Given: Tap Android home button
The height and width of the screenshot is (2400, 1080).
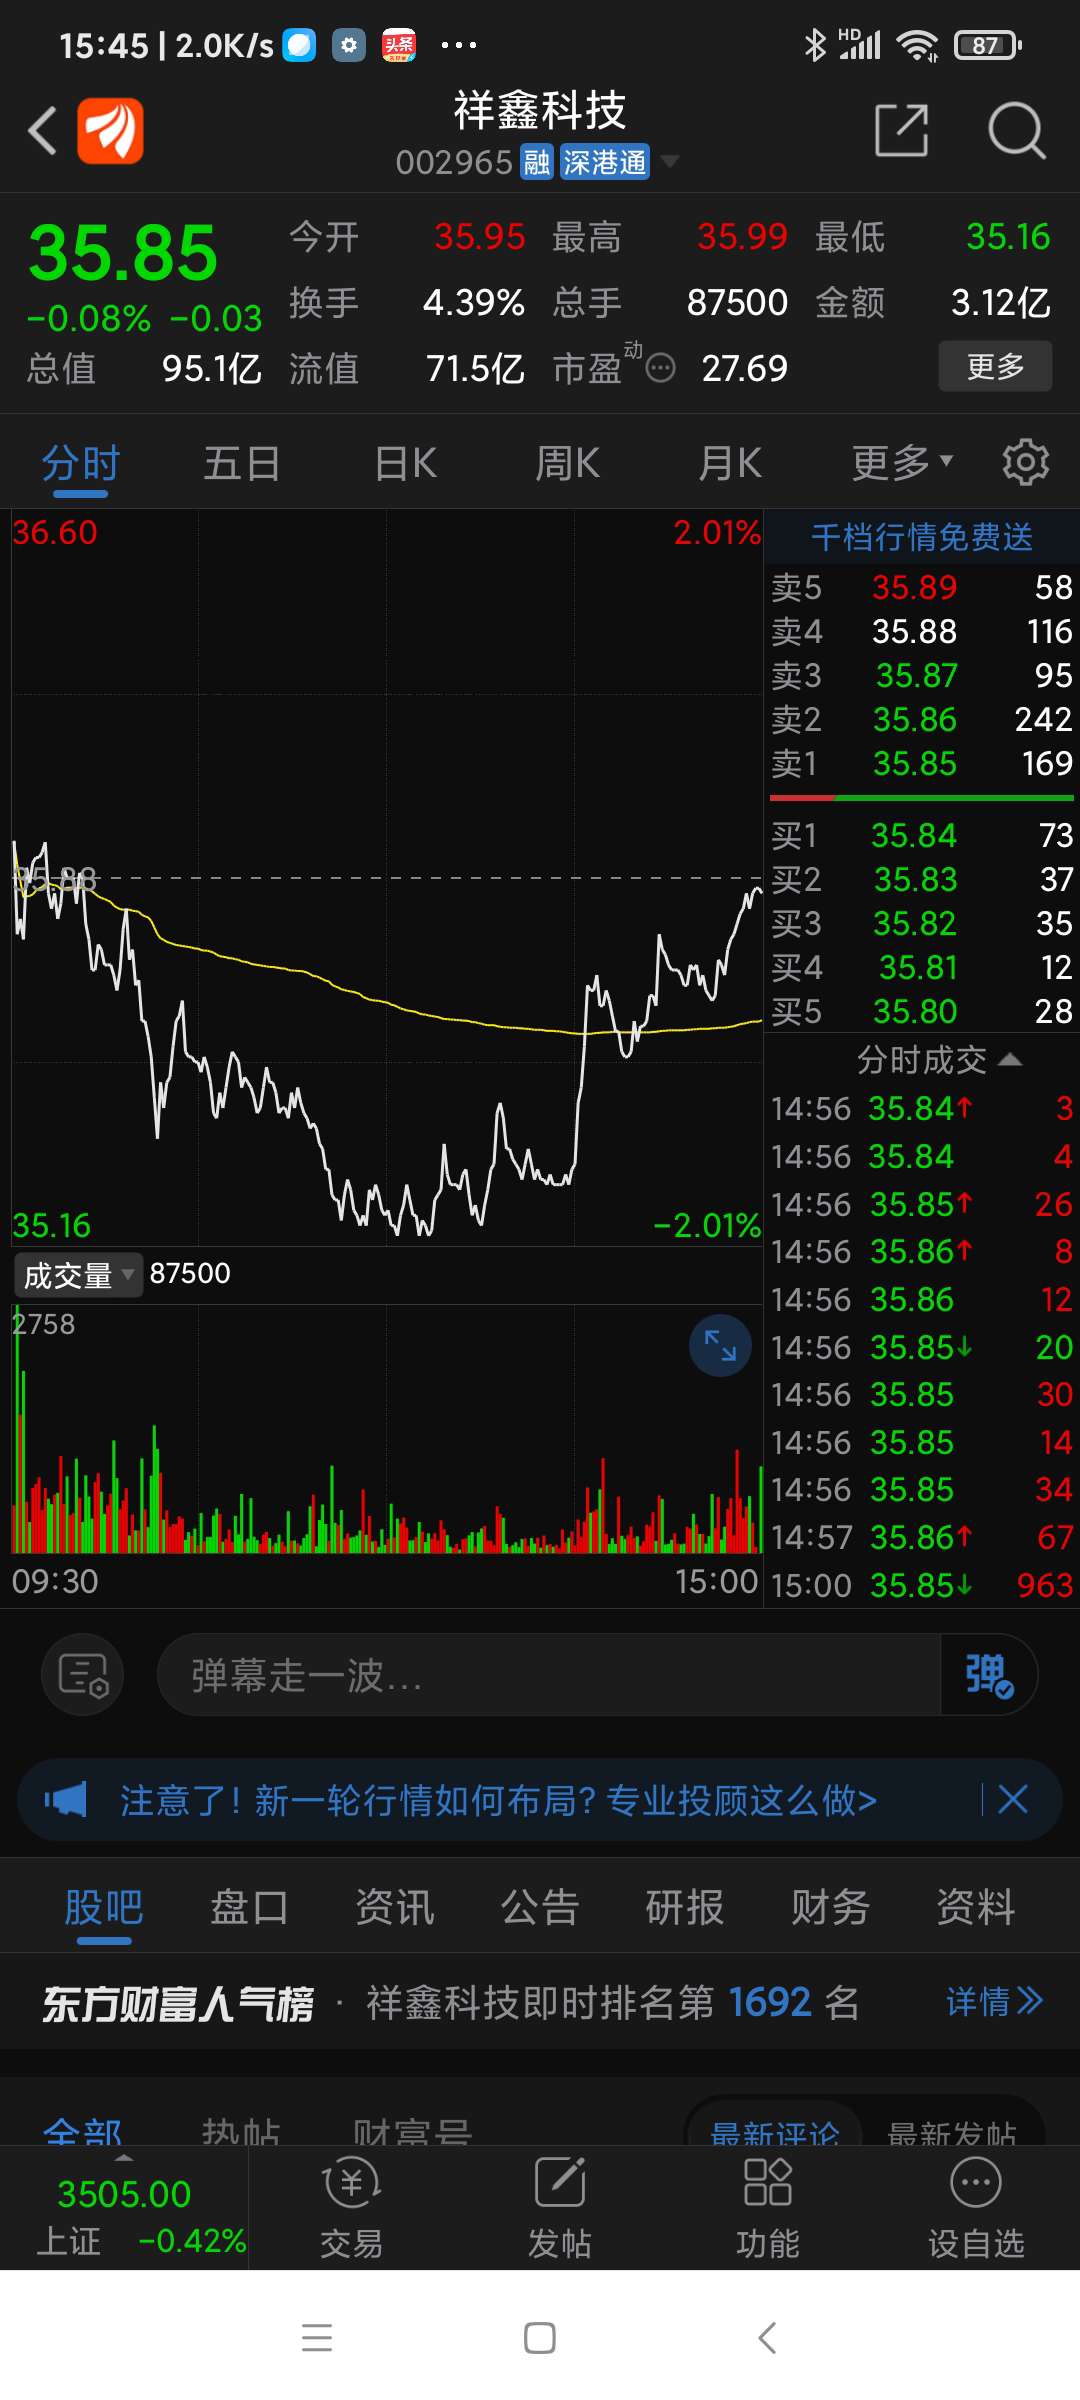Looking at the screenshot, I should click(x=540, y=2338).
